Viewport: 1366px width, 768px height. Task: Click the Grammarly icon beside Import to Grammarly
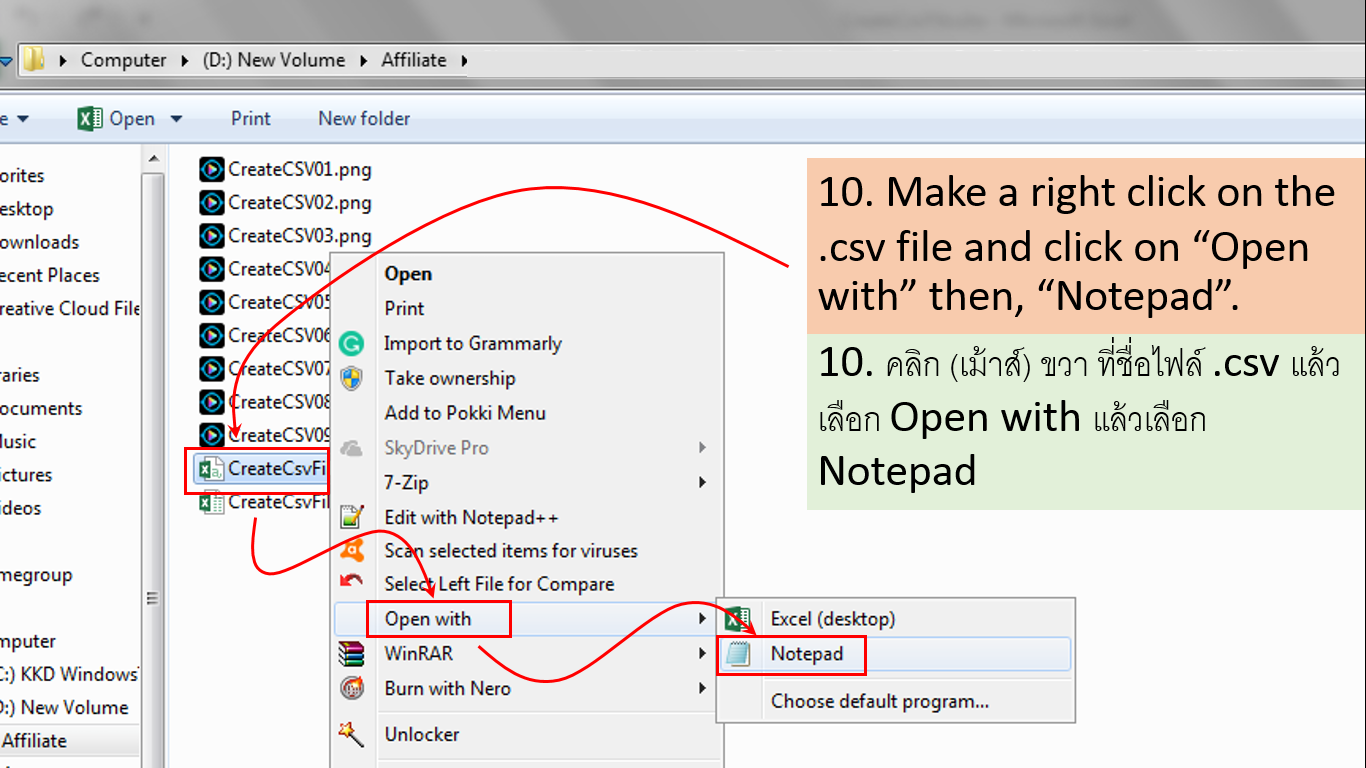point(352,343)
